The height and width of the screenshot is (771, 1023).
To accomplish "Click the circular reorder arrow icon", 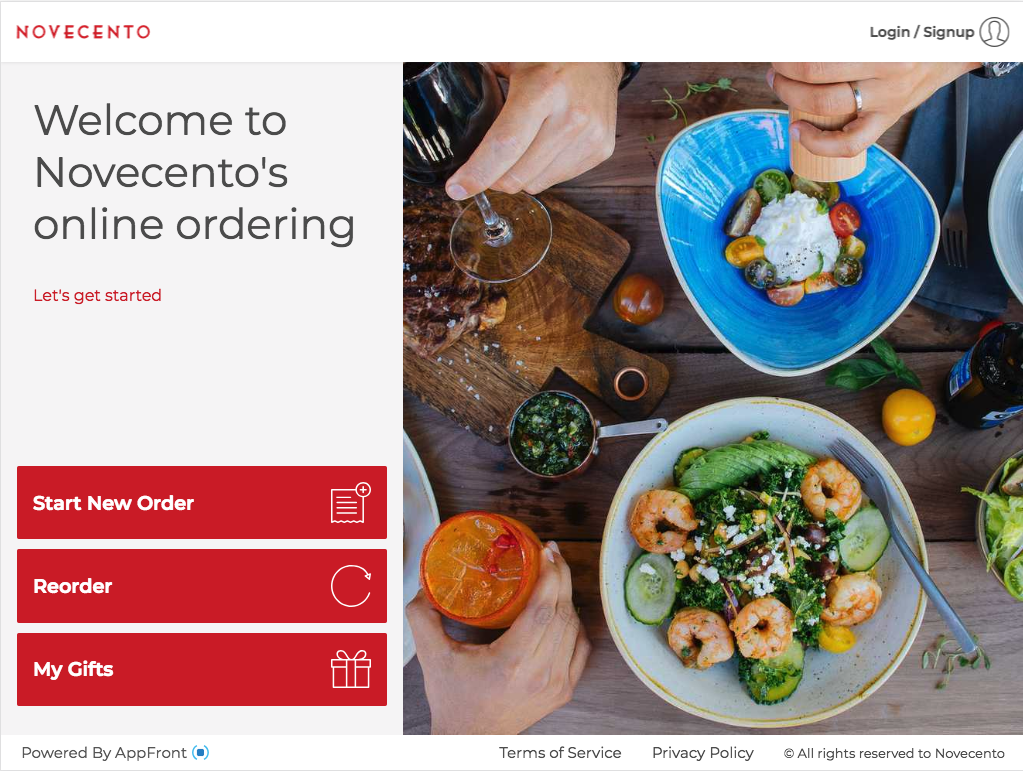I will tap(351, 586).
